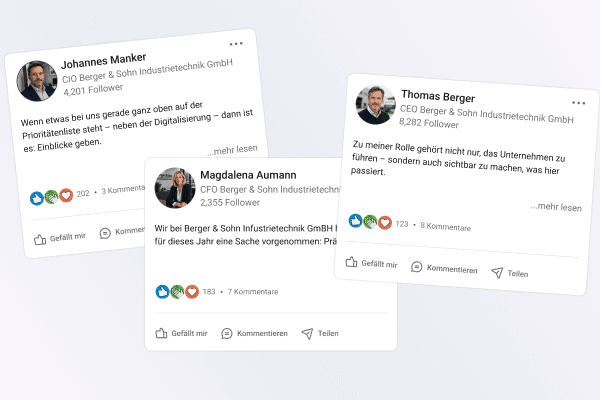Open three-dot menu on Thomas Berger's post

point(578,103)
